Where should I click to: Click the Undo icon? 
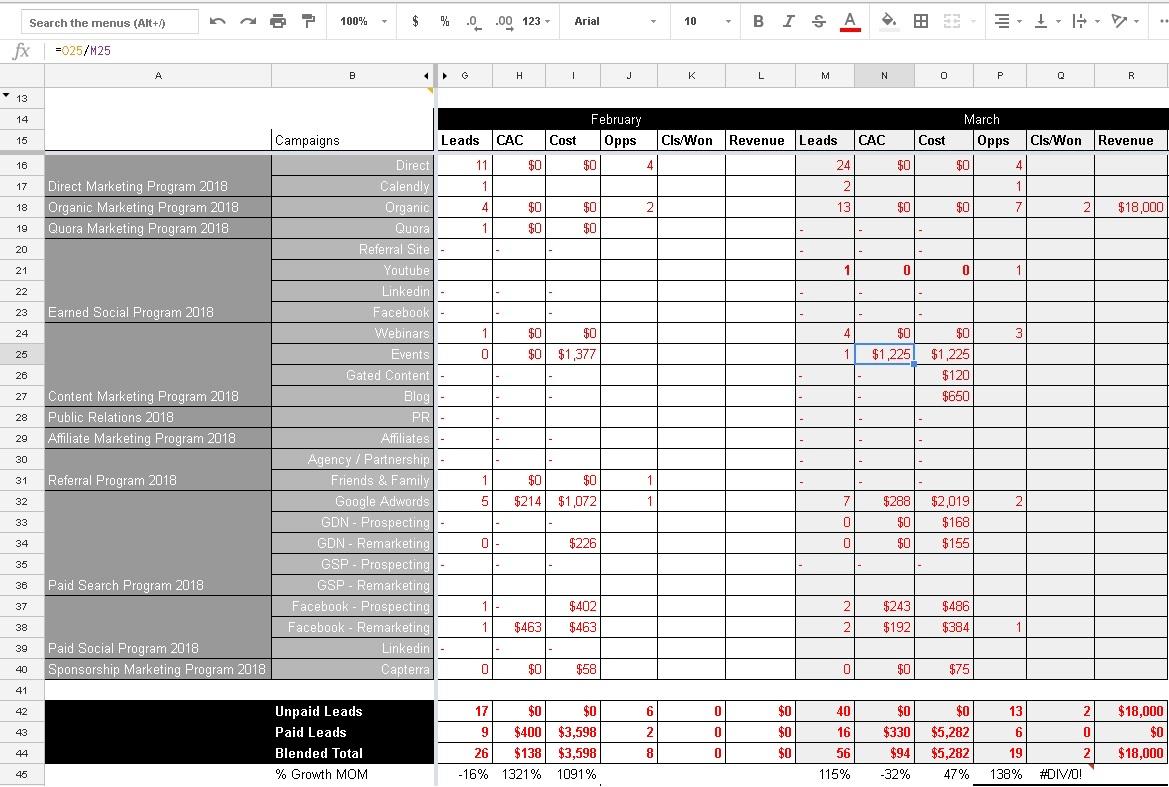click(x=218, y=22)
